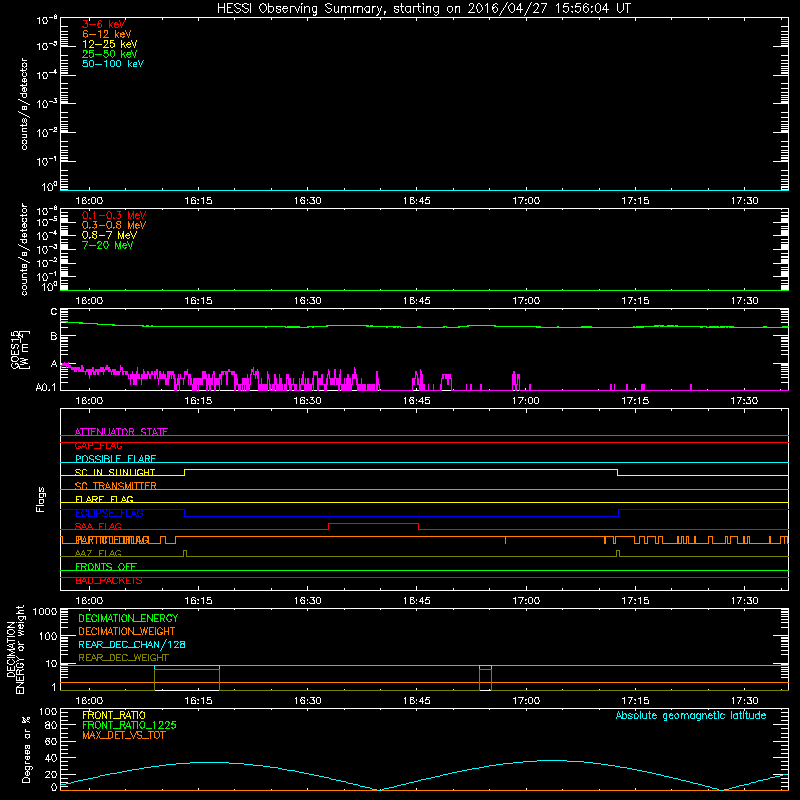This screenshot has height=800, width=800.
Task: Click the 0.1-0.3 MeV legend label
Action: point(114,215)
